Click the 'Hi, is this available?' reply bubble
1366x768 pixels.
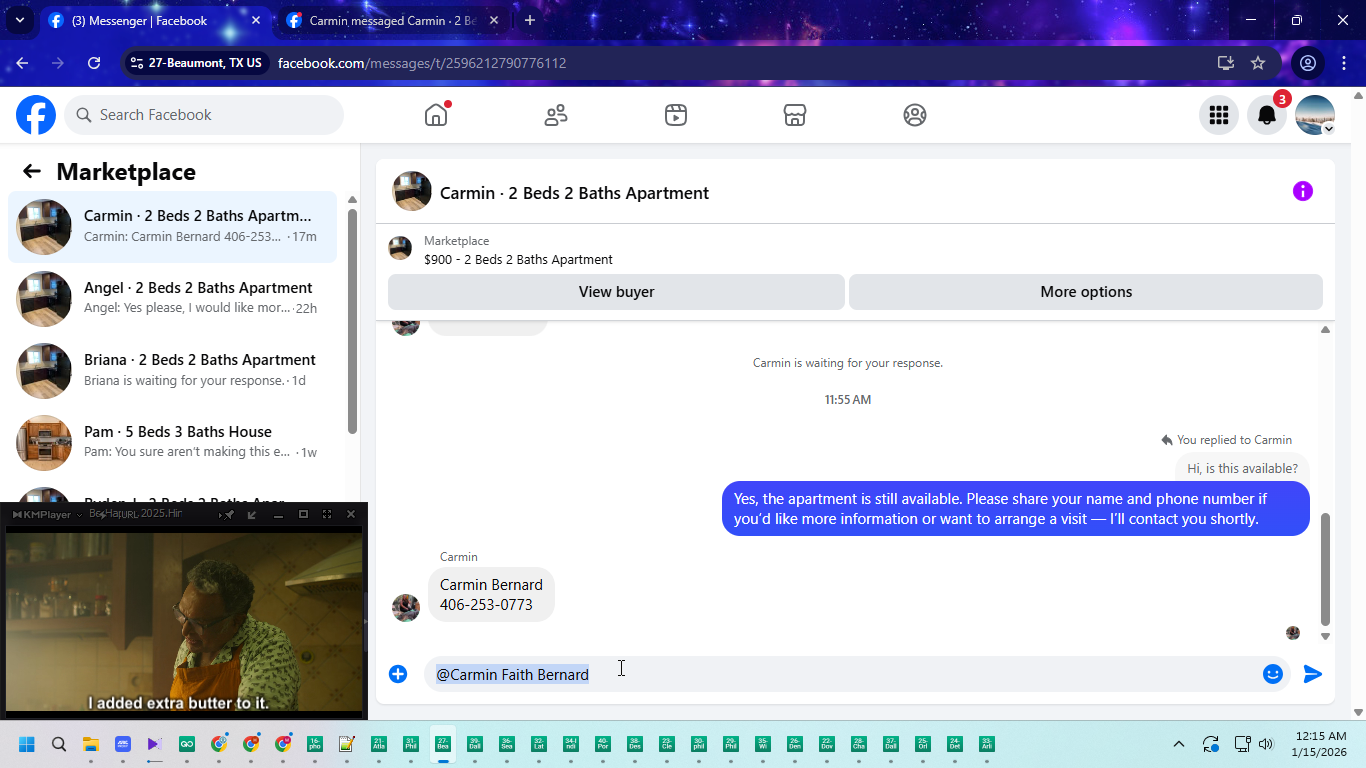[x=1242, y=468]
